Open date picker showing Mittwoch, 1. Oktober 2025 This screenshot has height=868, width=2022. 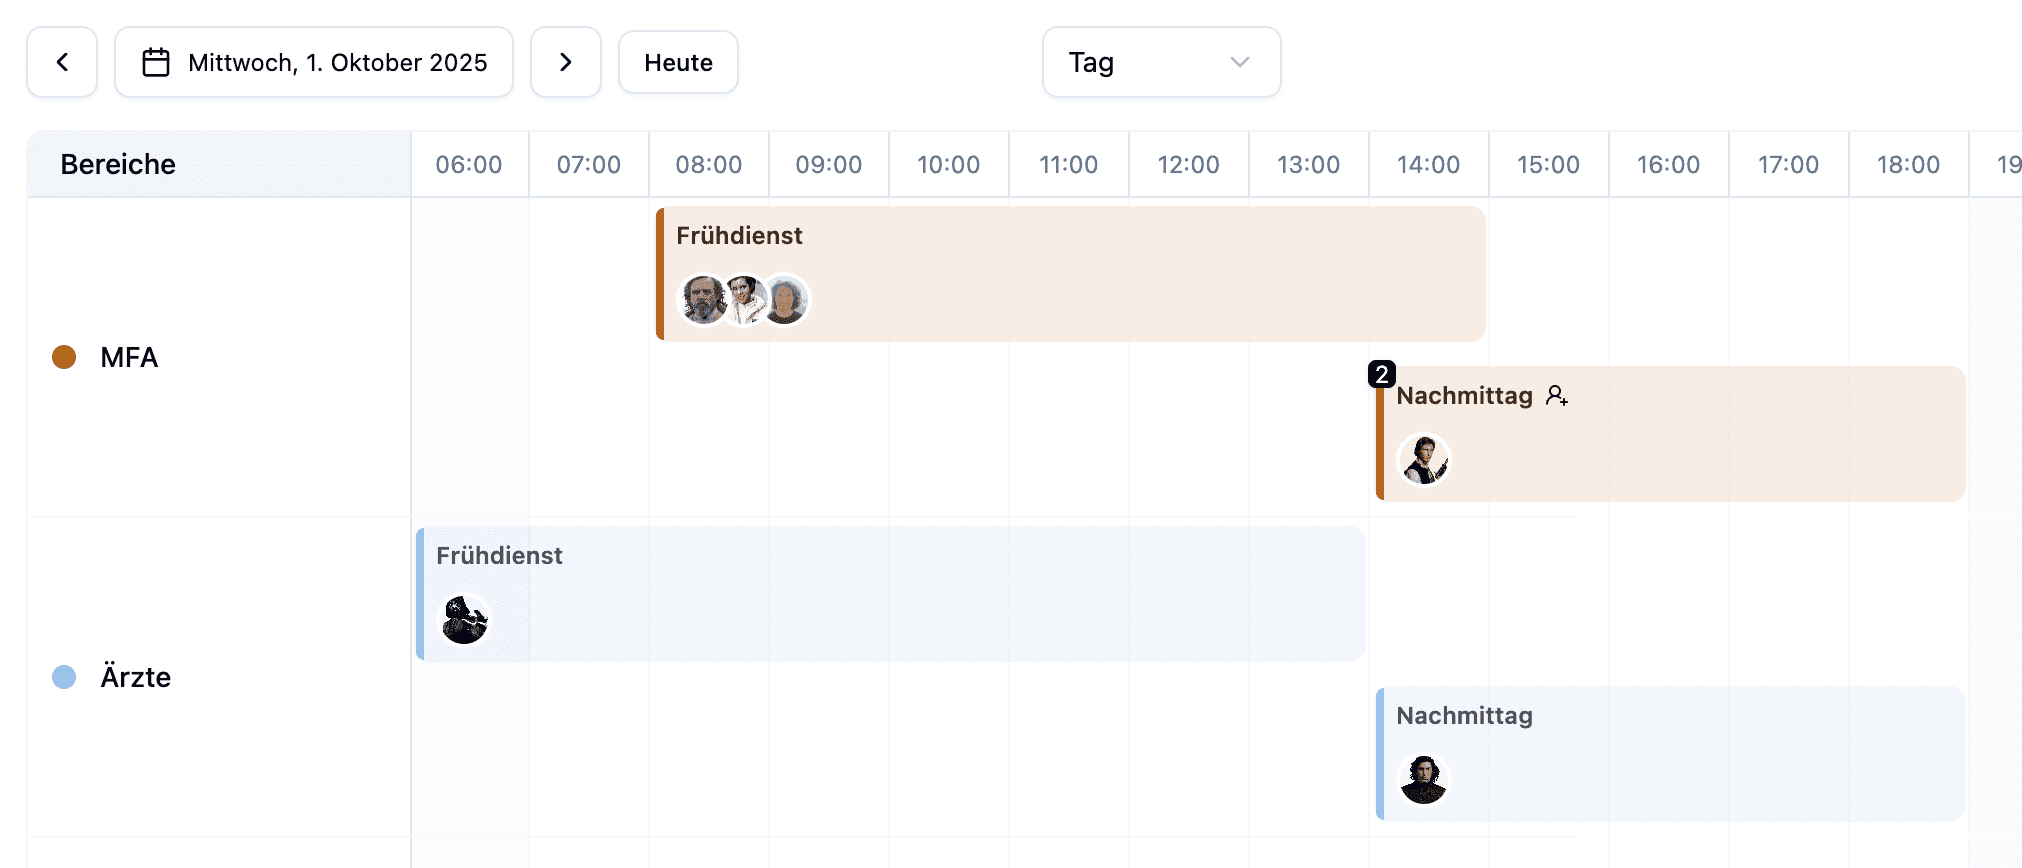[314, 62]
